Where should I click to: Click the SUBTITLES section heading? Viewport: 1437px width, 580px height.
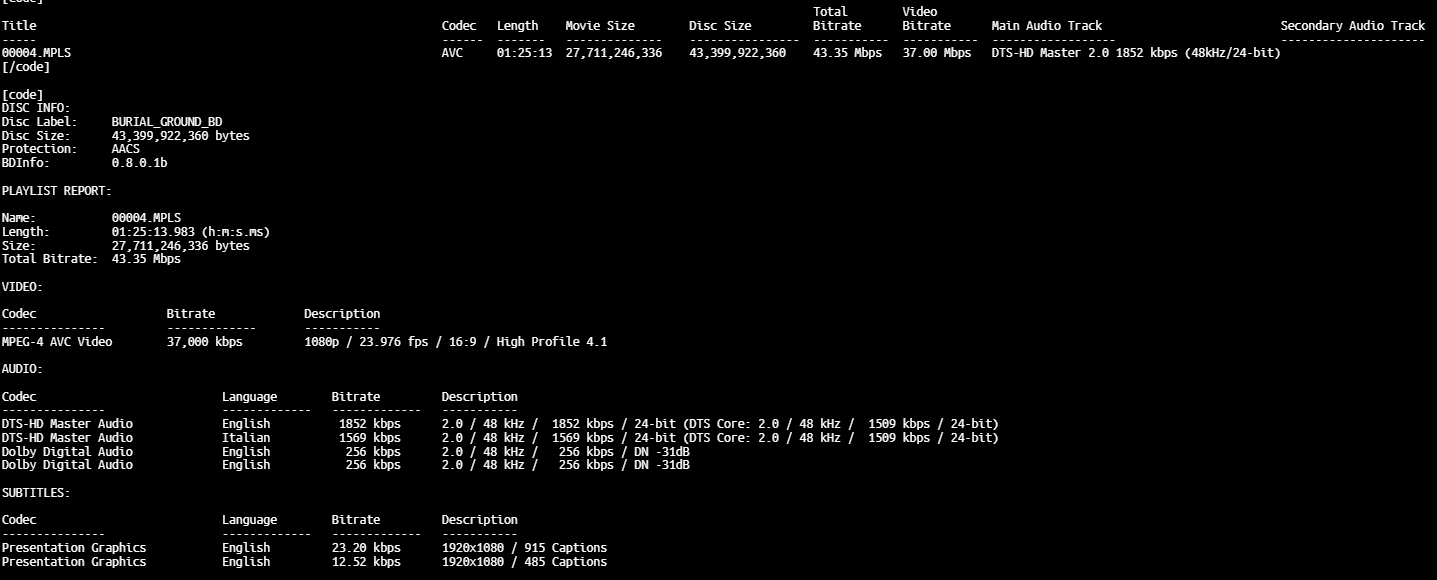(x=36, y=493)
